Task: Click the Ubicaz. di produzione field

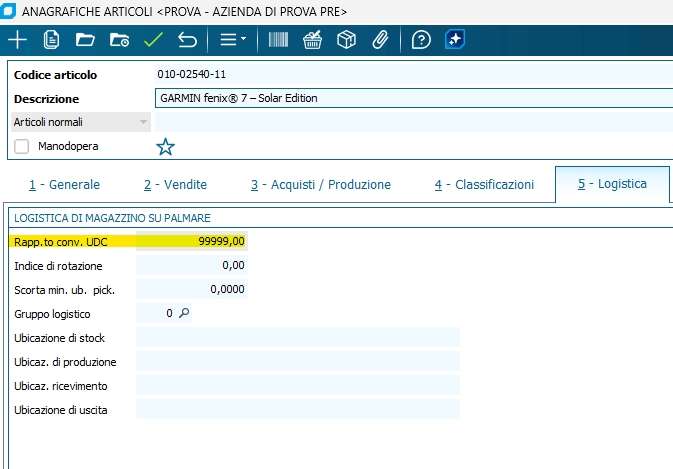Action: 298,361
